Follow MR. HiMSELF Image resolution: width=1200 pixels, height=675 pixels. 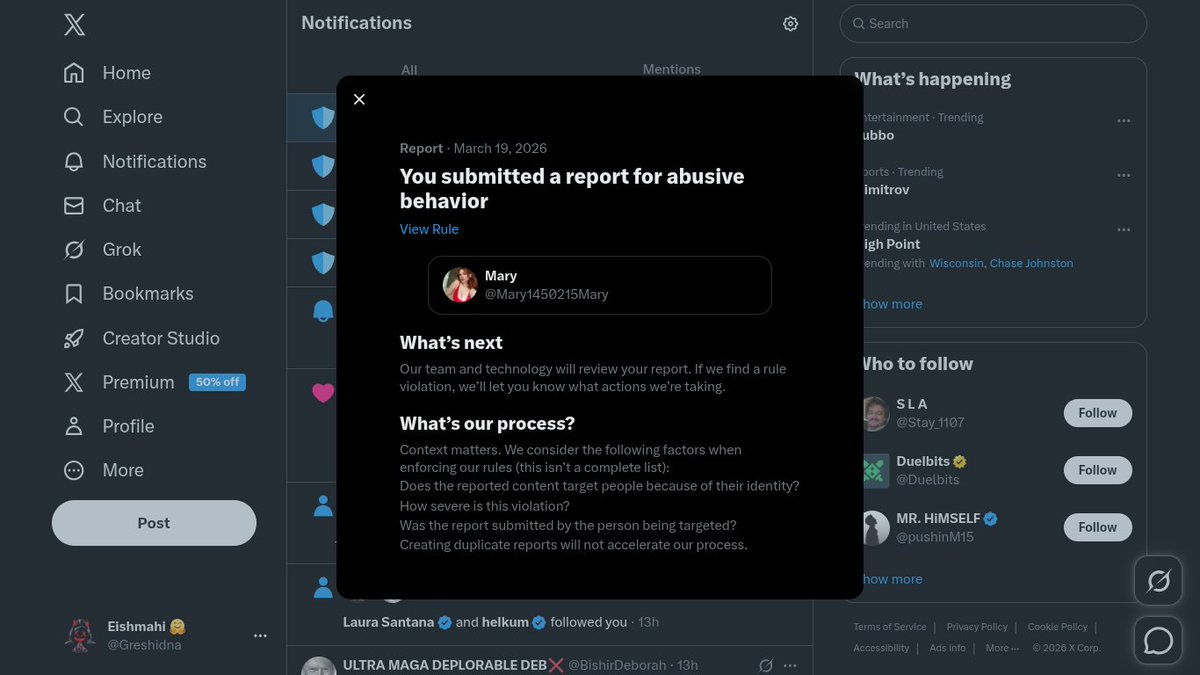1097,527
